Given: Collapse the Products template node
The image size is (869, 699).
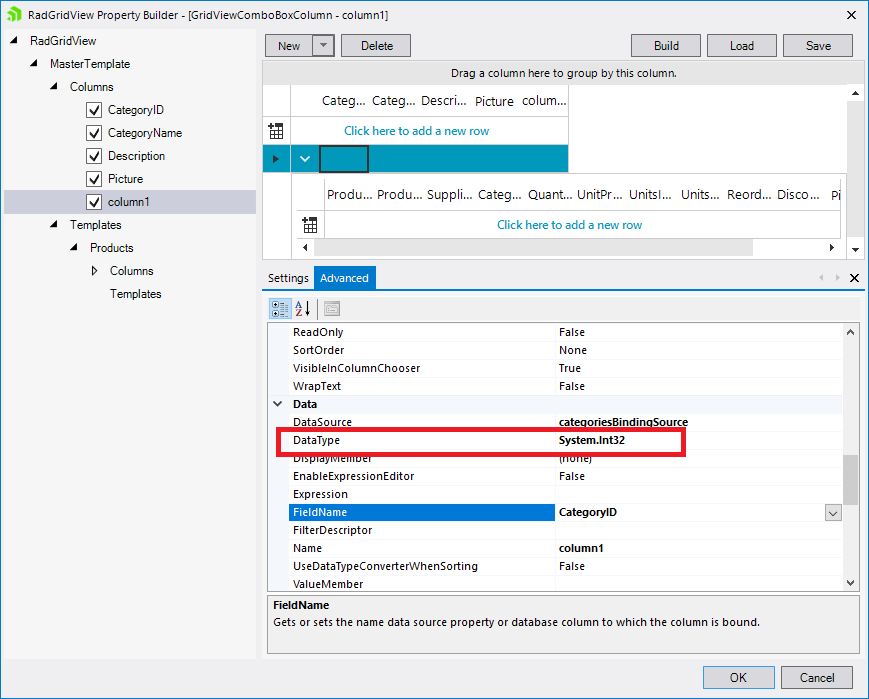Looking at the screenshot, I should click(74, 247).
